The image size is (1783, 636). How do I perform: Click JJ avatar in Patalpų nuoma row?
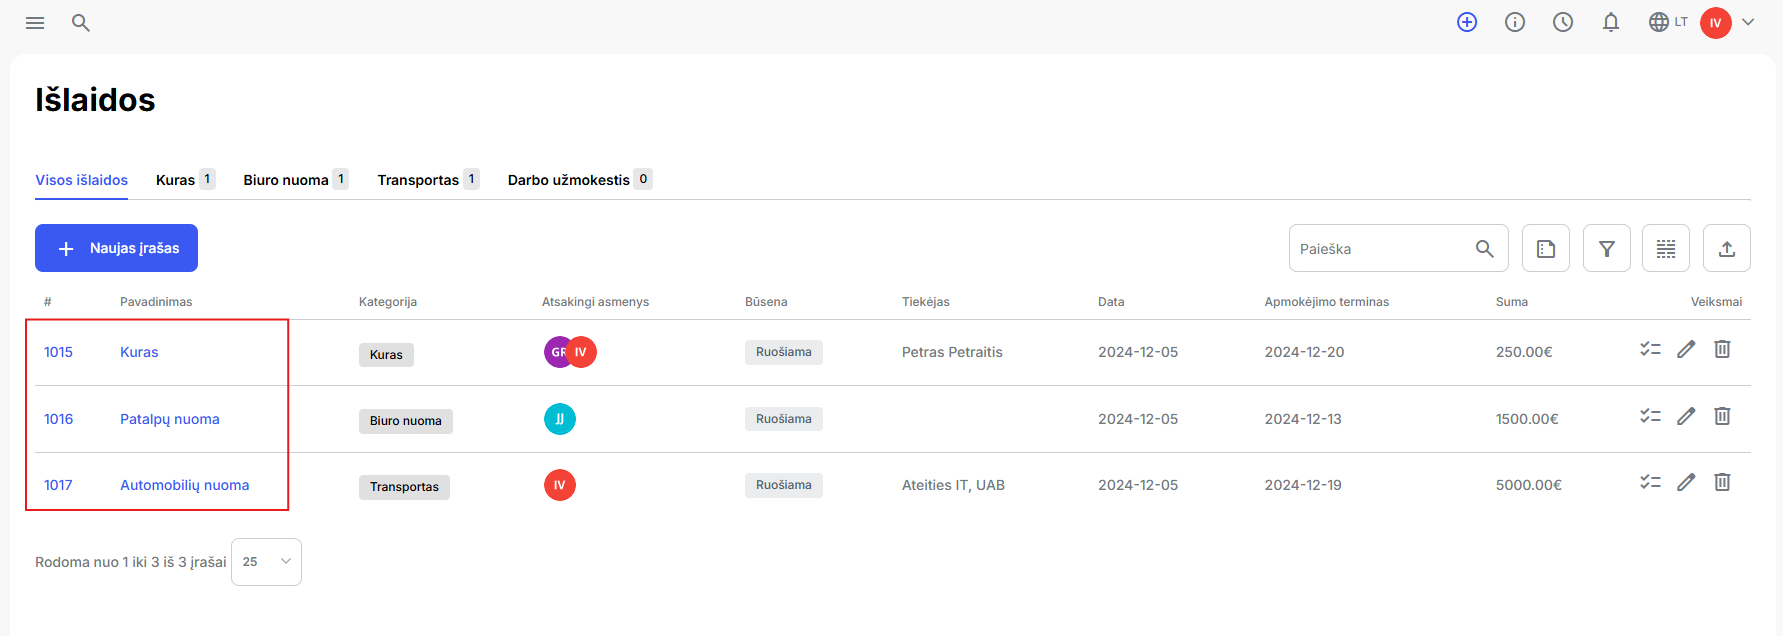tap(560, 419)
